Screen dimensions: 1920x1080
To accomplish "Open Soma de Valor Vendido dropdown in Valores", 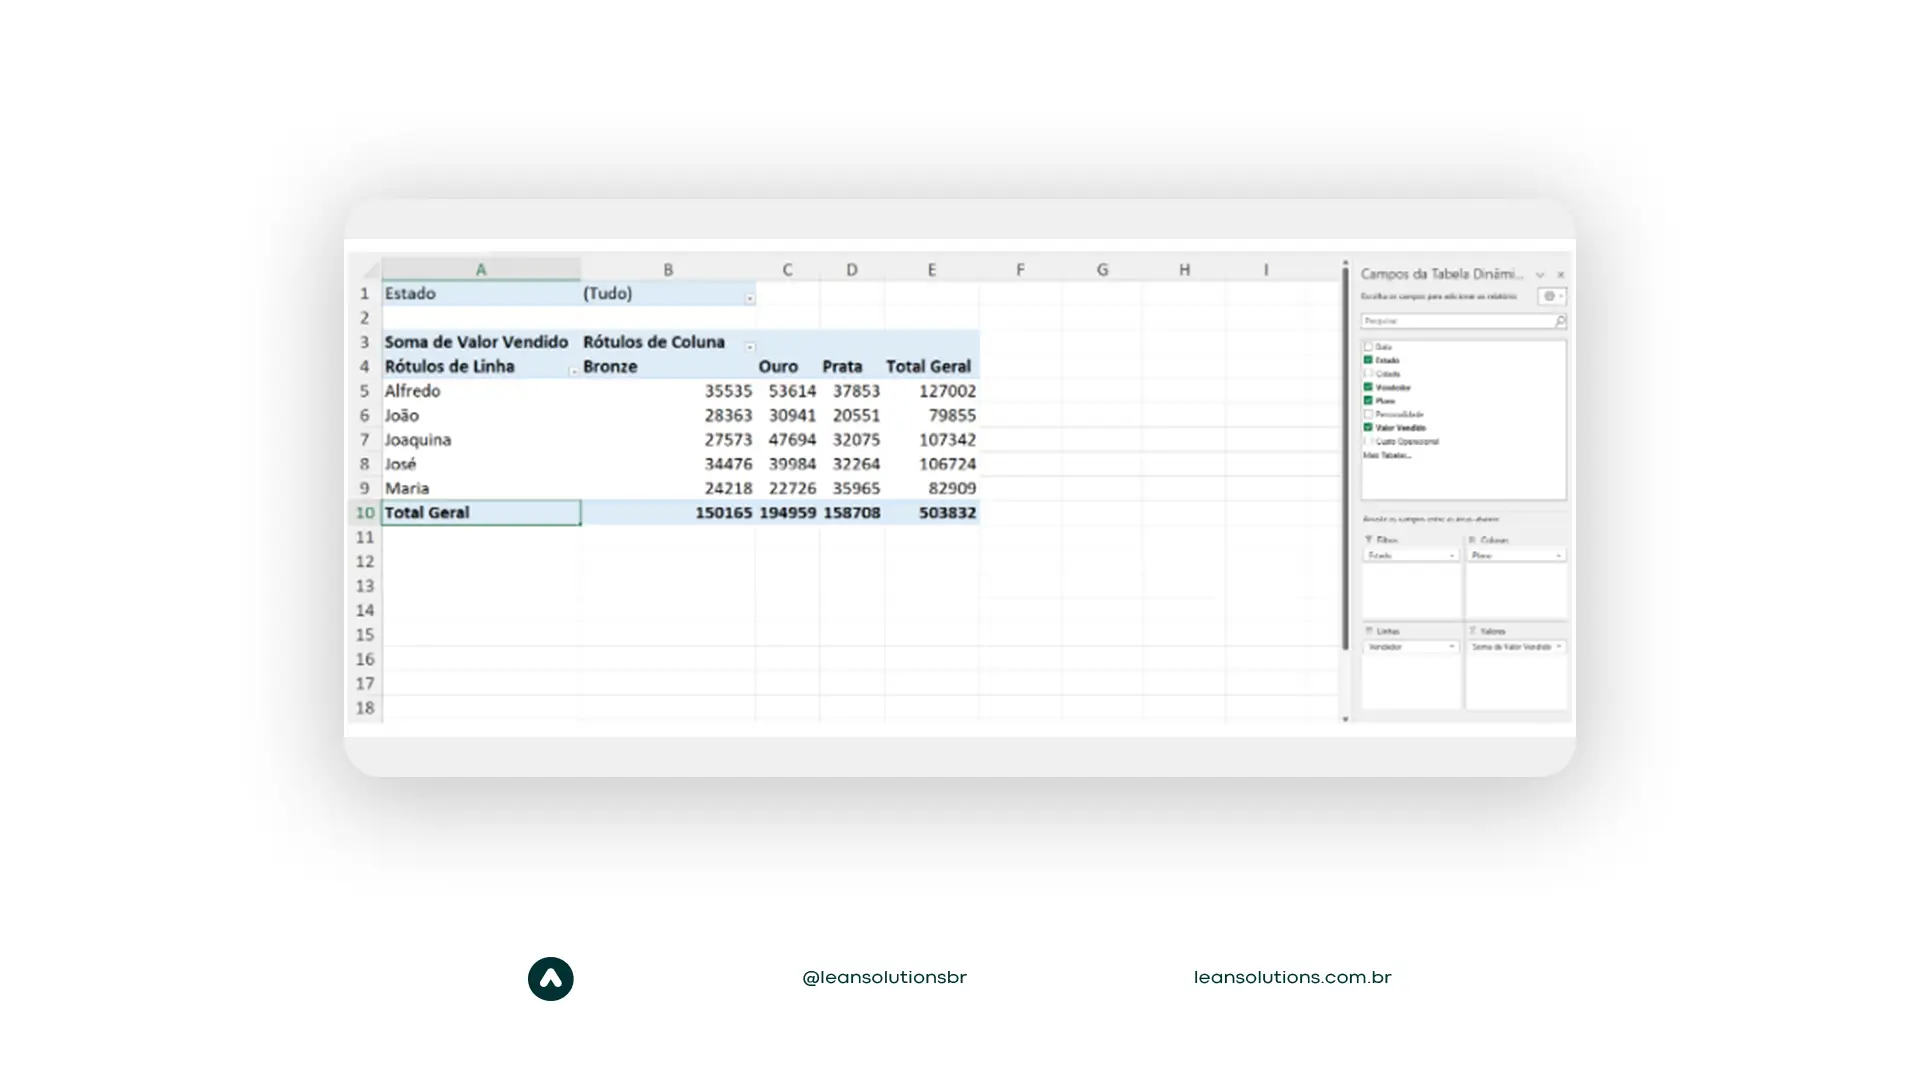I will pos(1558,647).
